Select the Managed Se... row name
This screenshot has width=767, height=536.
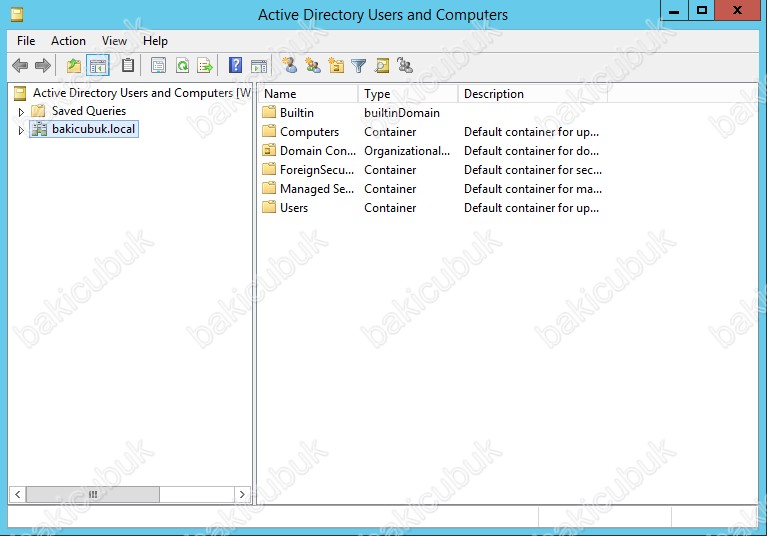[317, 189]
